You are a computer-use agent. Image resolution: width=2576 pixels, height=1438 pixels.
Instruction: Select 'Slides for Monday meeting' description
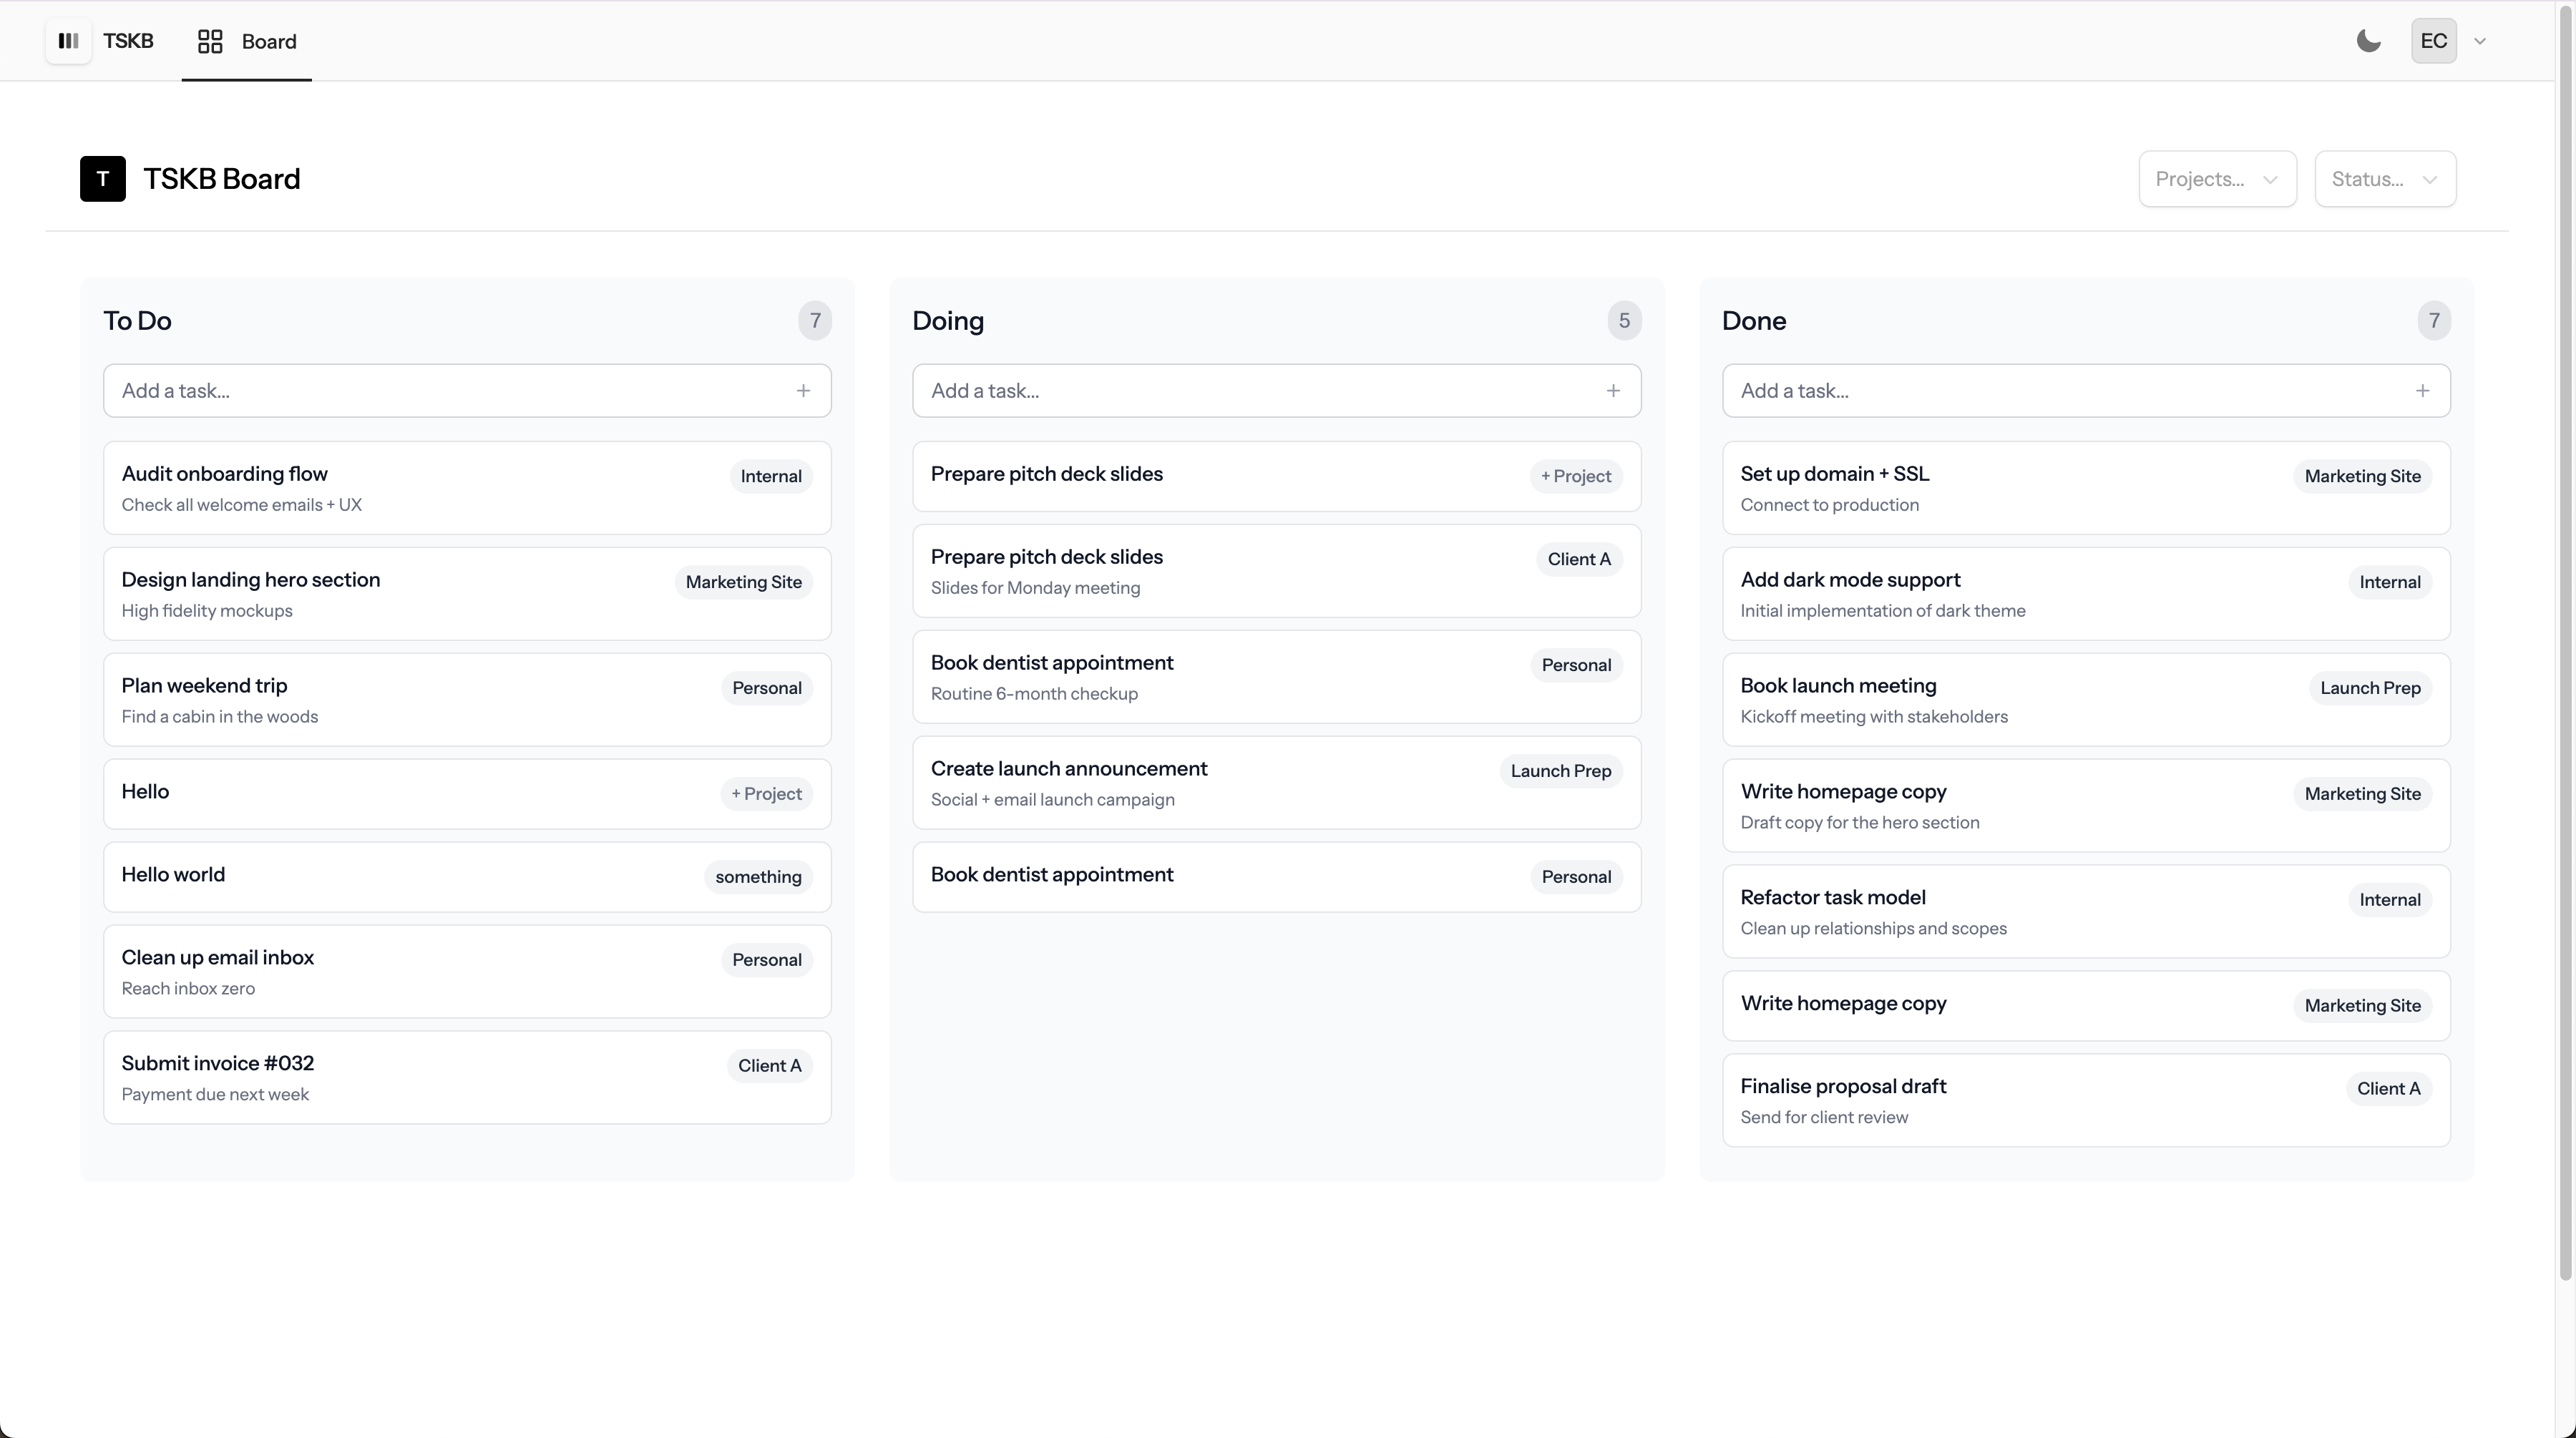pos(1035,588)
